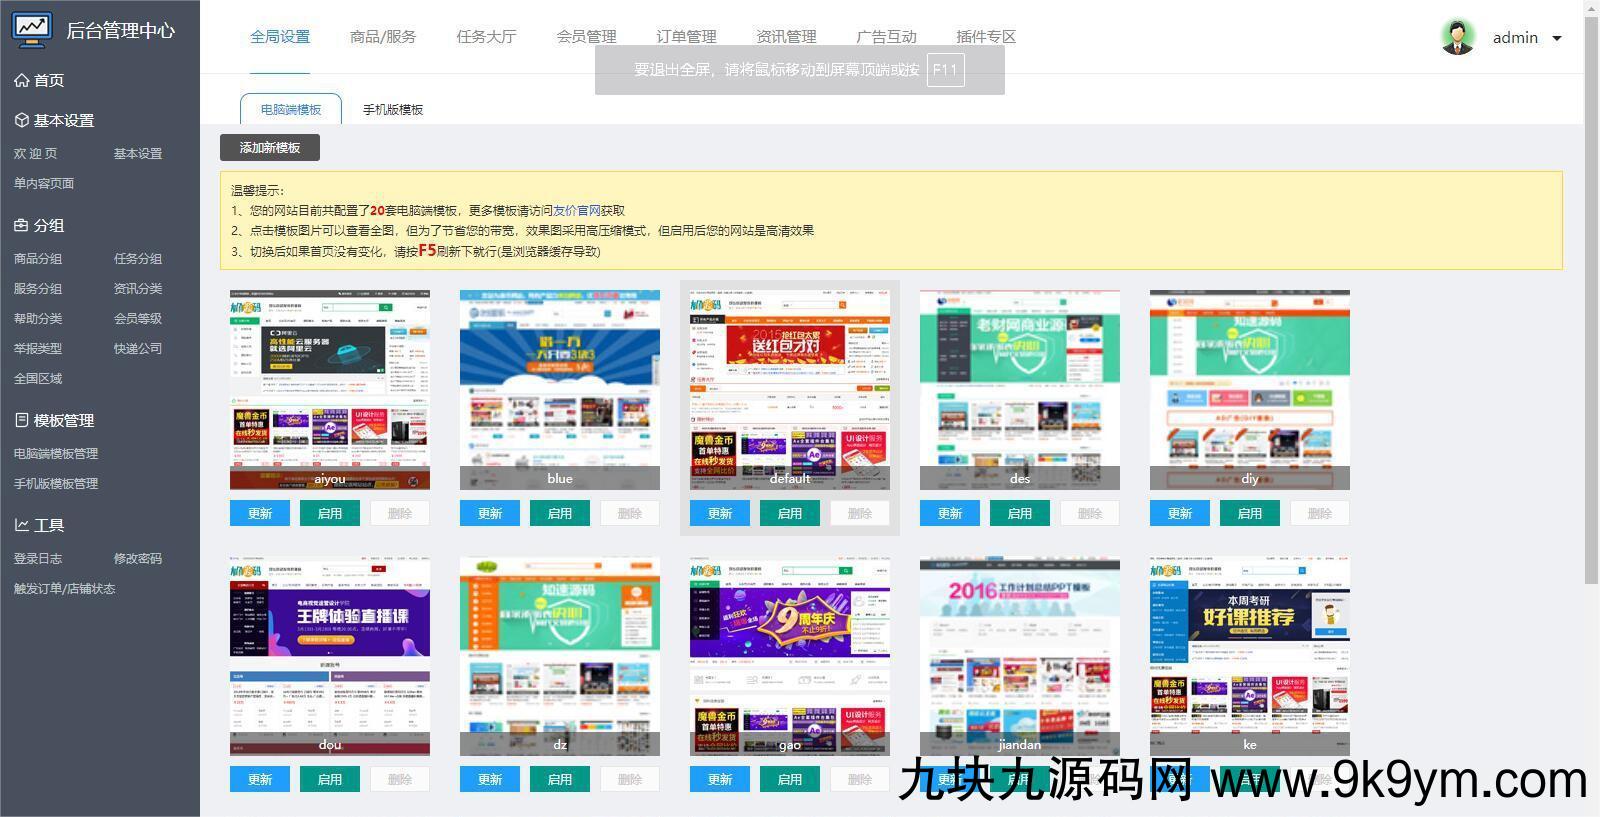The image size is (1600, 817).
Task: Open the ke template thumbnail
Action: point(1250,656)
